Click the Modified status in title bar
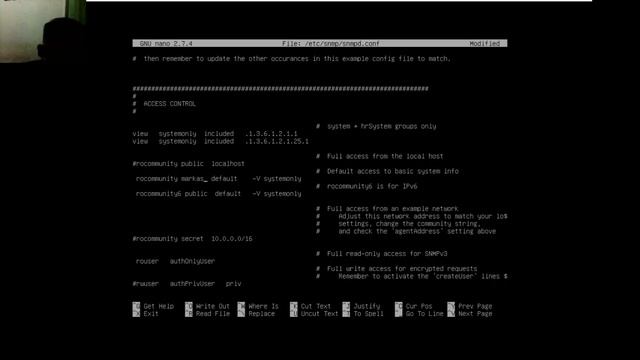The width and height of the screenshot is (640, 360). tap(484, 43)
